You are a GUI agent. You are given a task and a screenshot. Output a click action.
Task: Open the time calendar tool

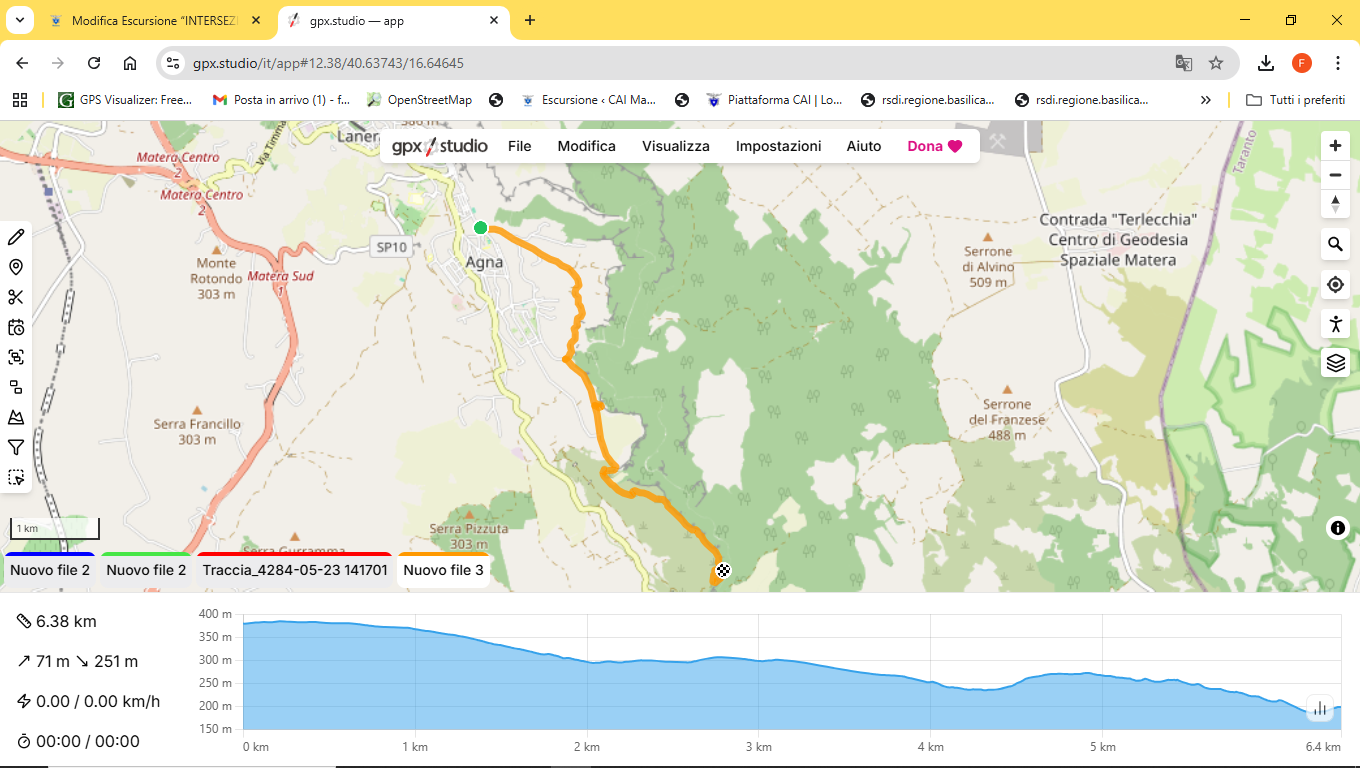click(x=16, y=327)
